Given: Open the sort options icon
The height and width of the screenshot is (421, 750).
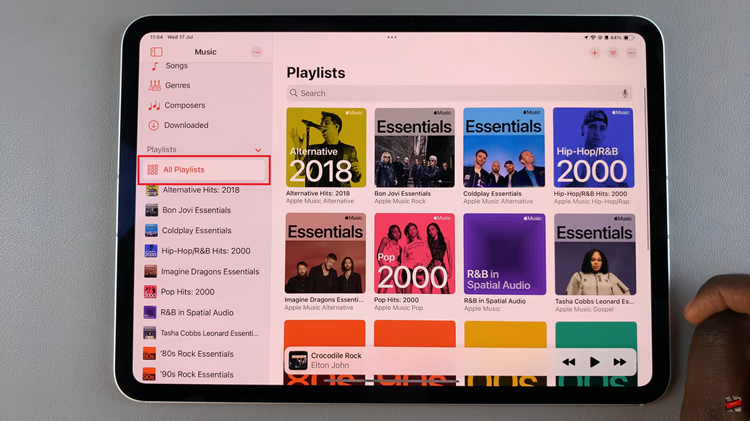Looking at the screenshot, I should point(613,53).
